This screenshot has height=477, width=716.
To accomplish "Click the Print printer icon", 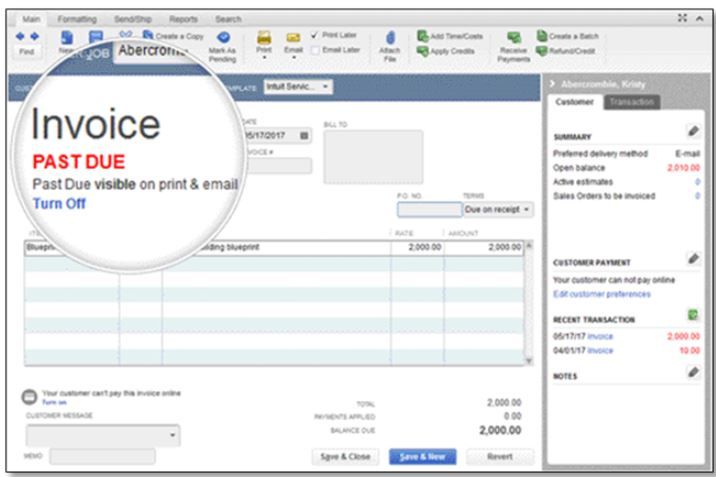I will coord(264,37).
